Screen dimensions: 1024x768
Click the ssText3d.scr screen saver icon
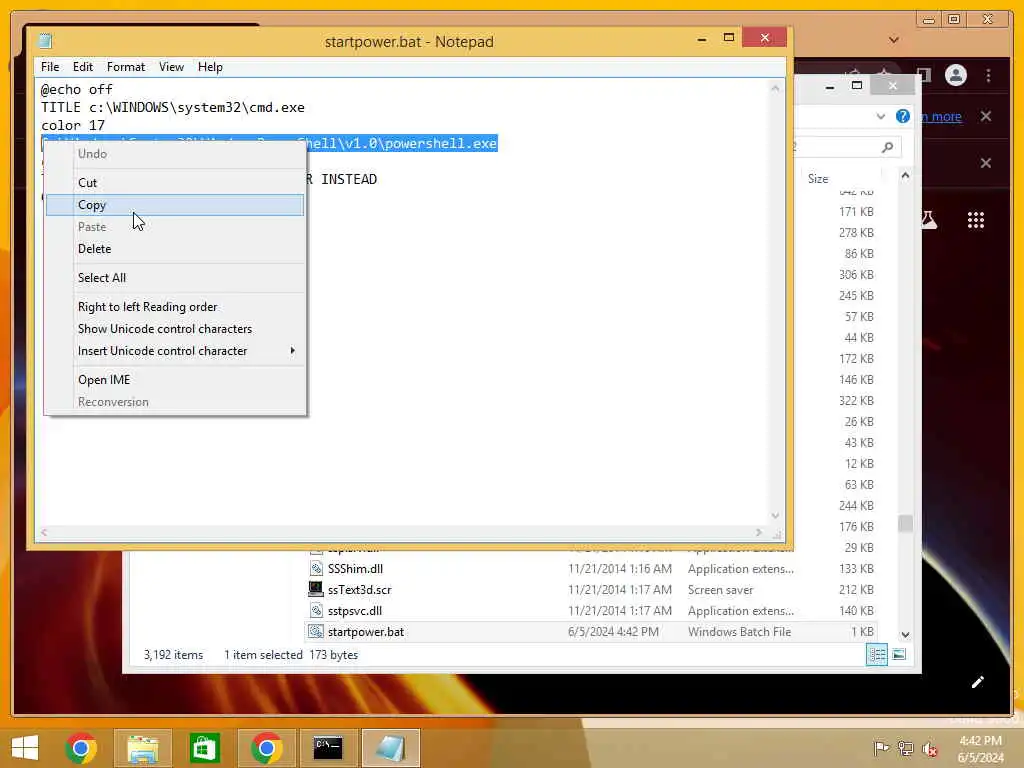pos(316,589)
